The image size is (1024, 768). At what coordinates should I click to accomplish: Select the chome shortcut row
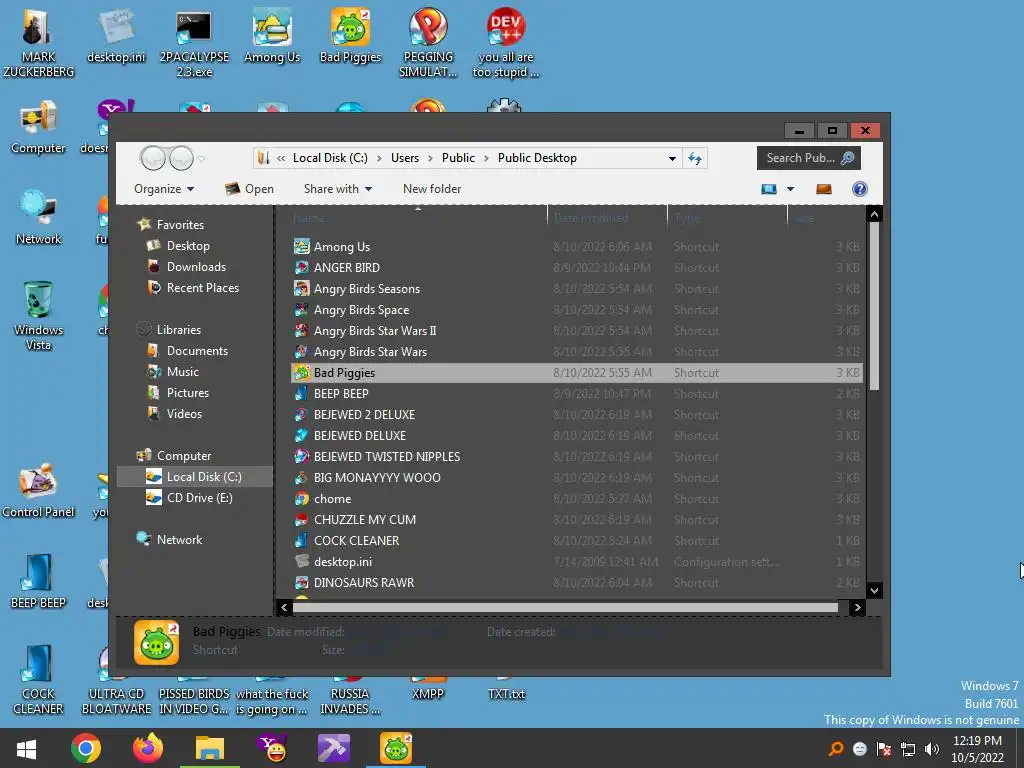click(577, 498)
